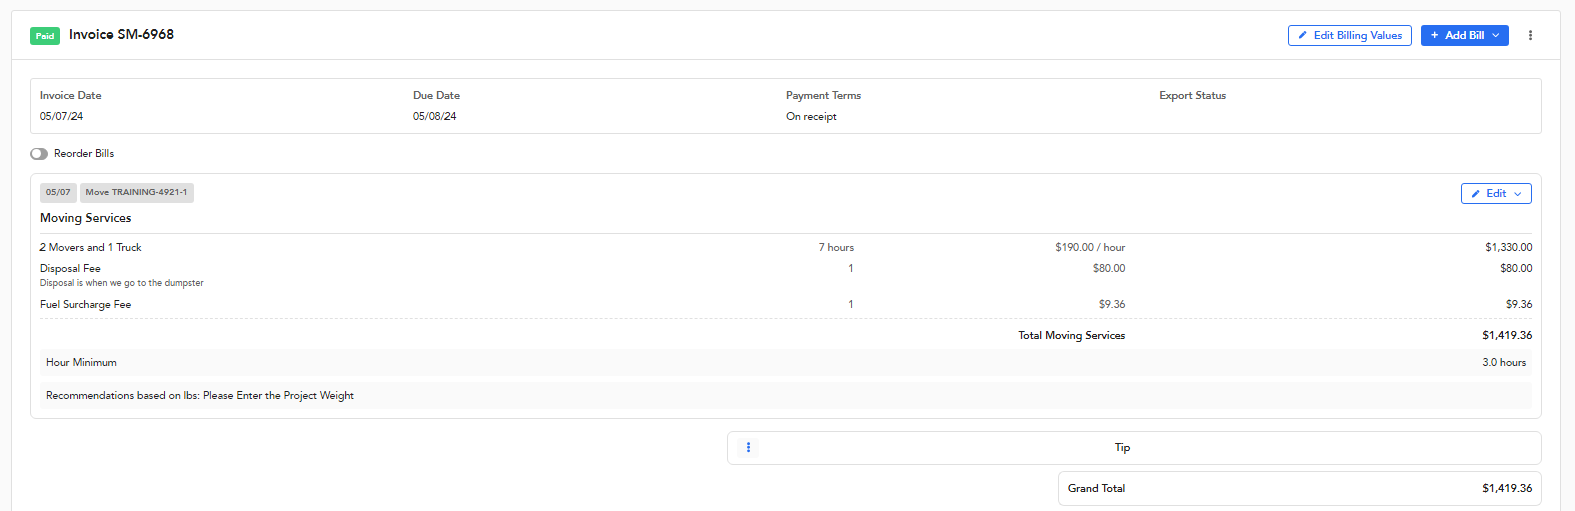Screen dimensions: 1575x511
Task: Open the Tip row three-dot menu
Action: click(x=748, y=447)
